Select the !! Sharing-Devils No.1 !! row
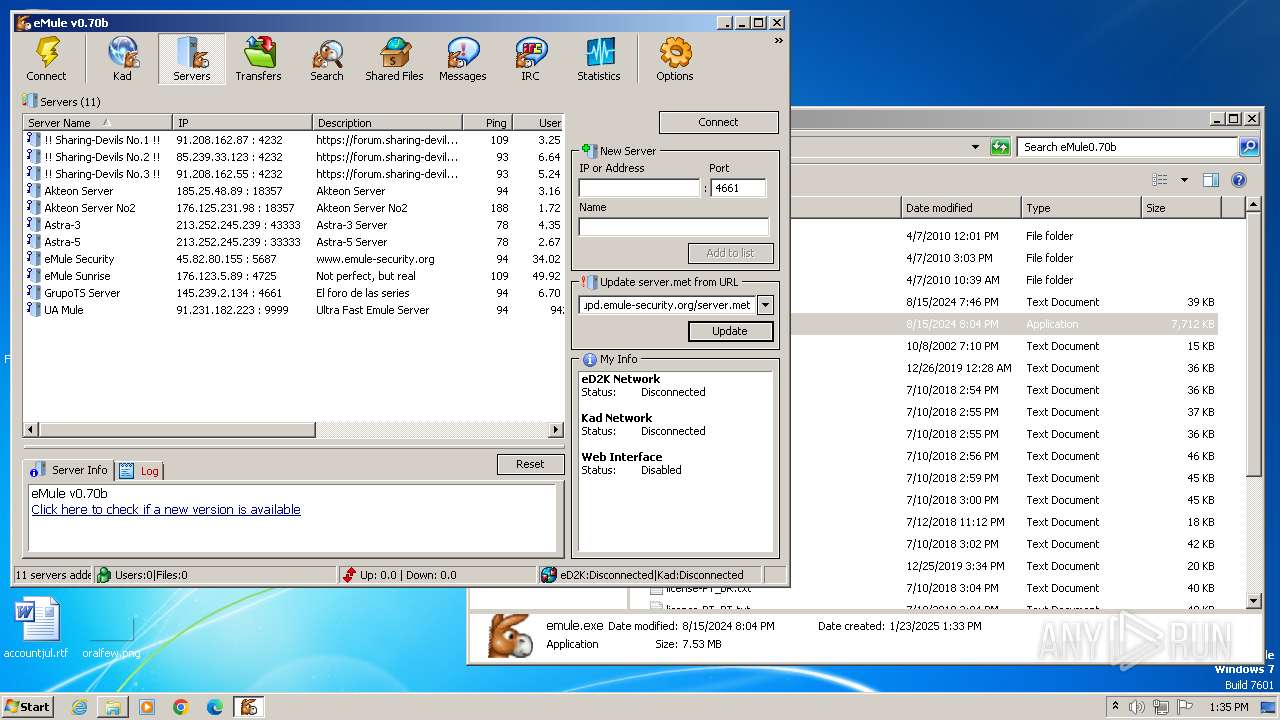 [x=294, y=140]
